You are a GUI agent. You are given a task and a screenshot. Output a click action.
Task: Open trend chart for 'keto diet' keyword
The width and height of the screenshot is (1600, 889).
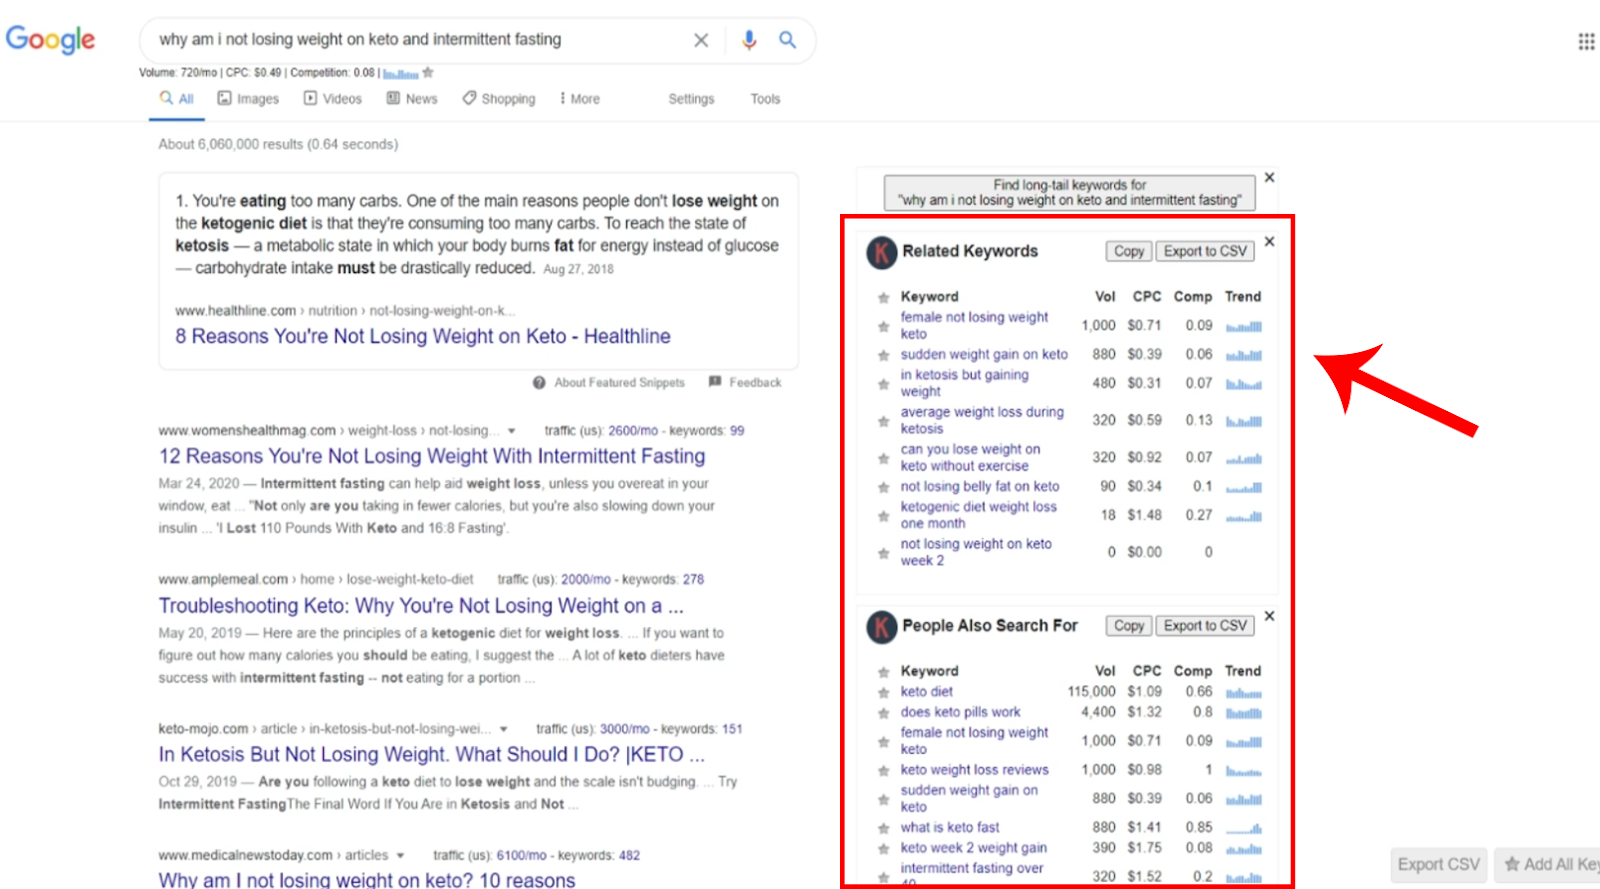pyautogui.click(x=1244, y=692)
